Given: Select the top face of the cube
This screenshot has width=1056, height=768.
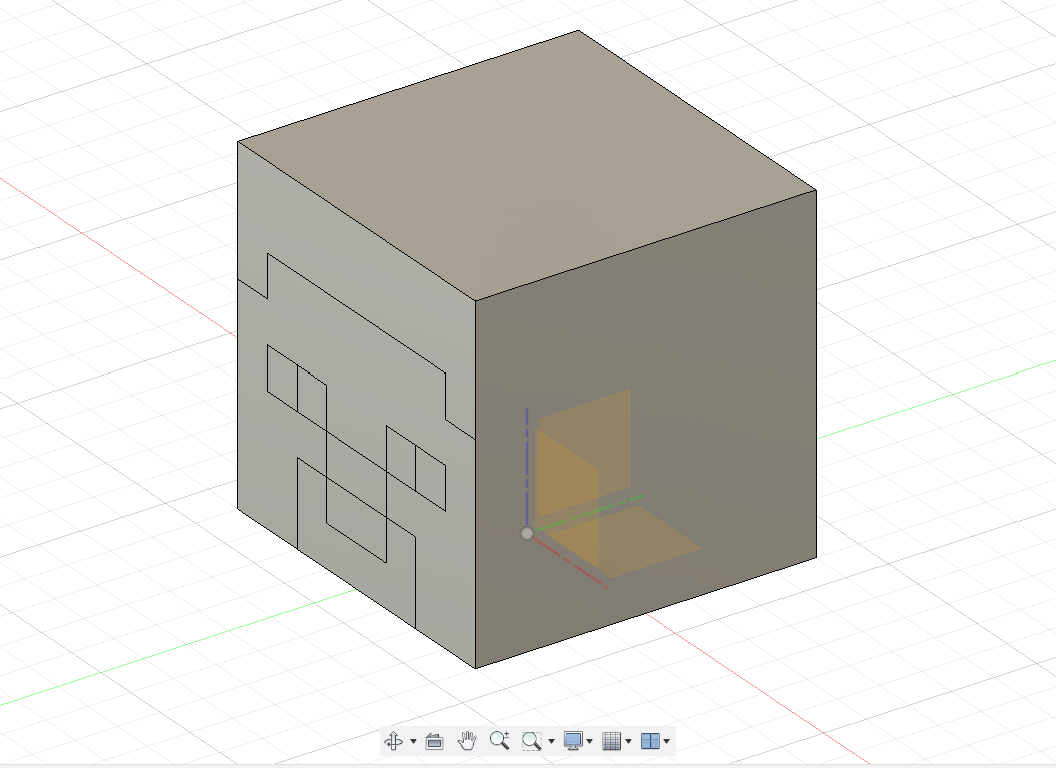Looking at the screenshot, I should point(527,165).
